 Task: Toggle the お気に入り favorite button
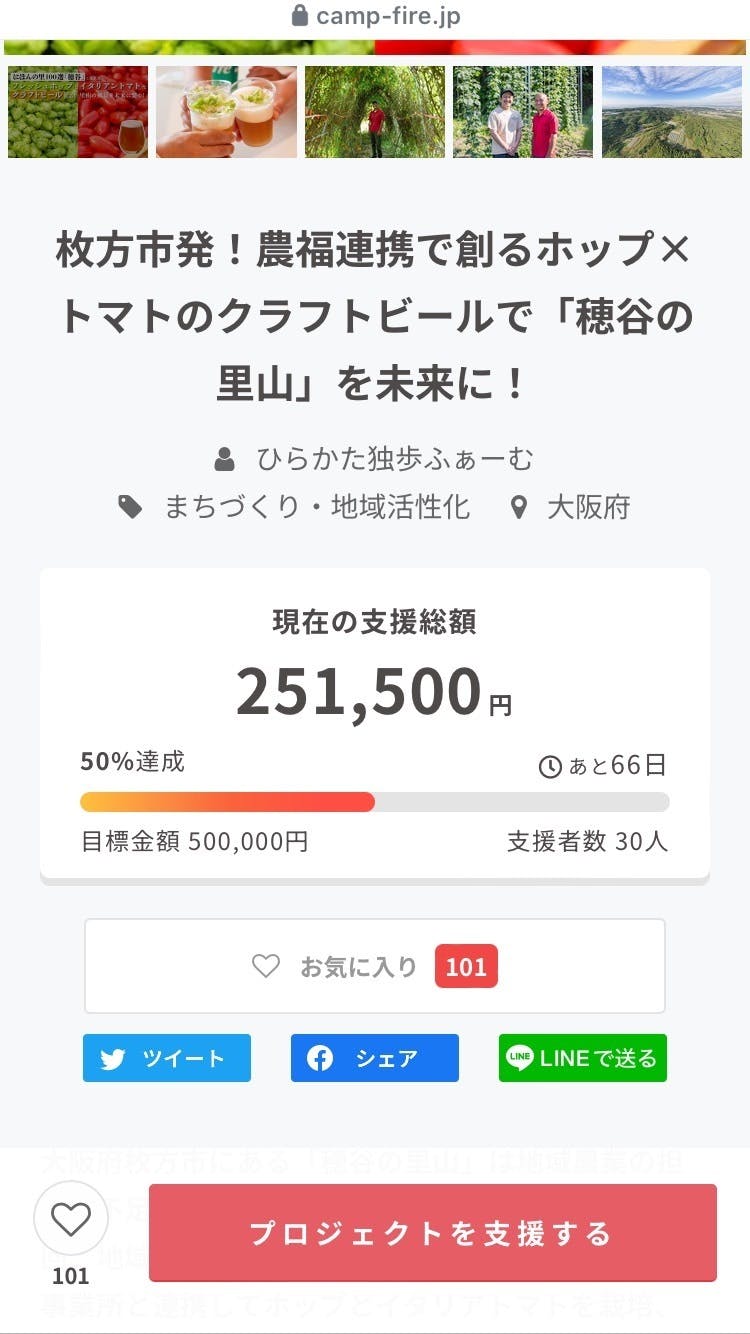tap(375, 966)
